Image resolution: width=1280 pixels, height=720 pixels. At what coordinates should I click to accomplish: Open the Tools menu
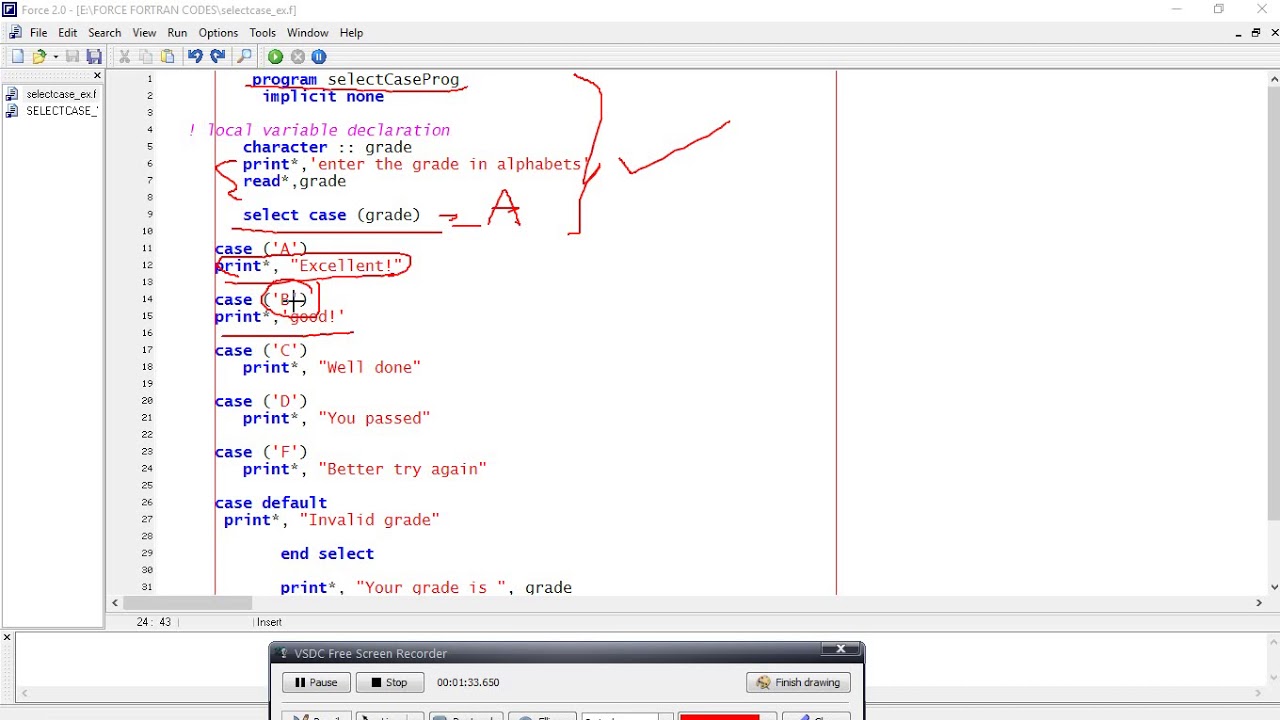[263, 33]
